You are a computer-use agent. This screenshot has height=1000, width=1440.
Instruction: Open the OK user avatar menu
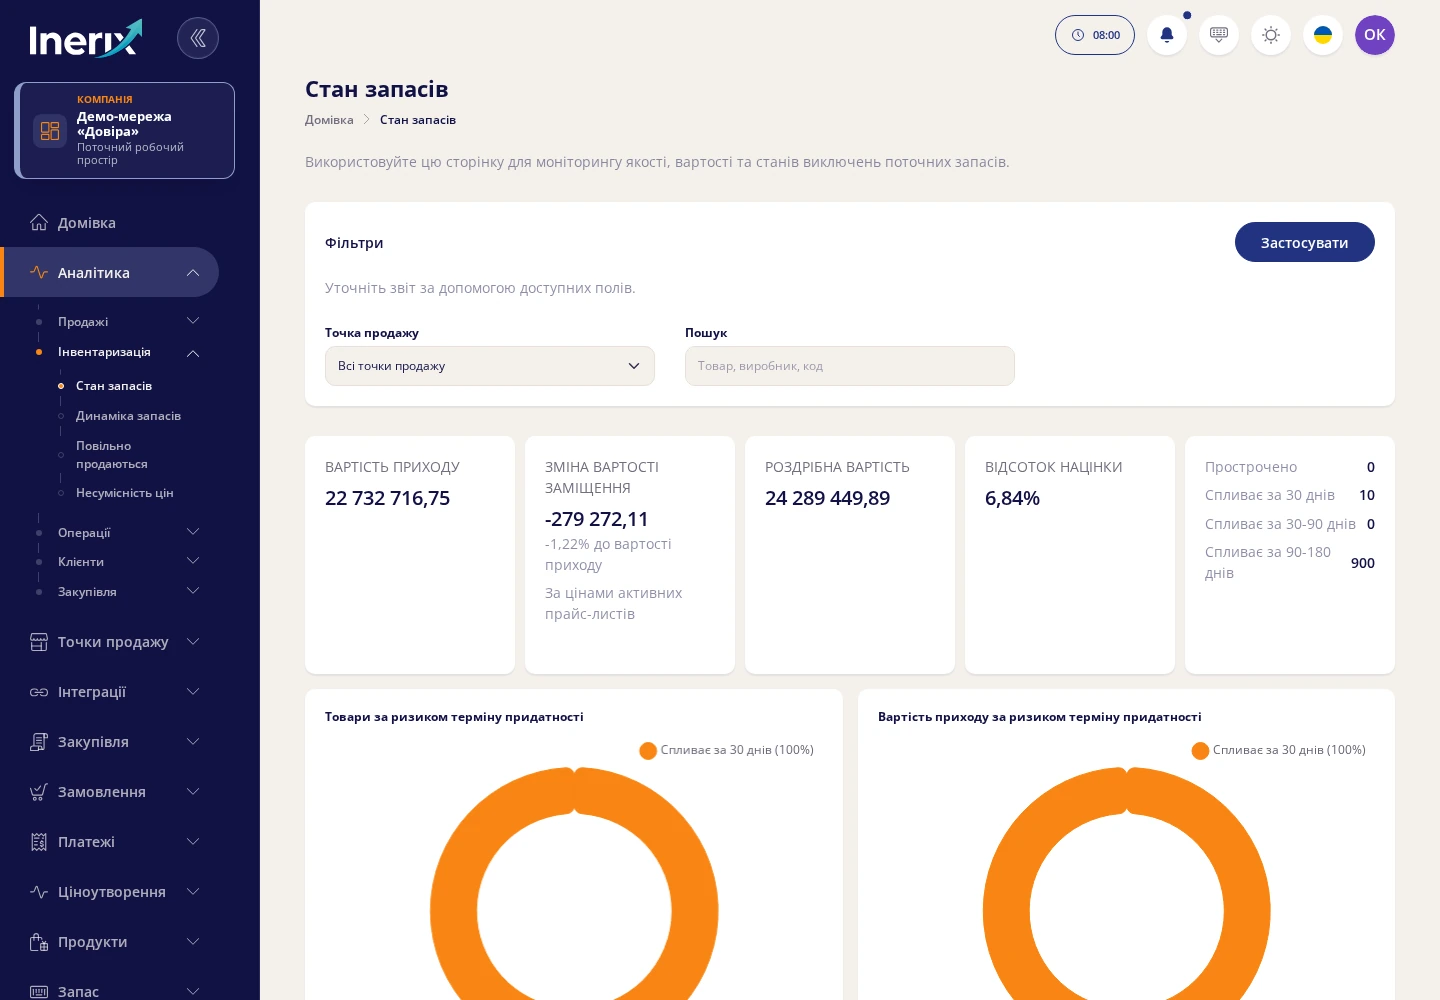click(x=1375, y=35)
